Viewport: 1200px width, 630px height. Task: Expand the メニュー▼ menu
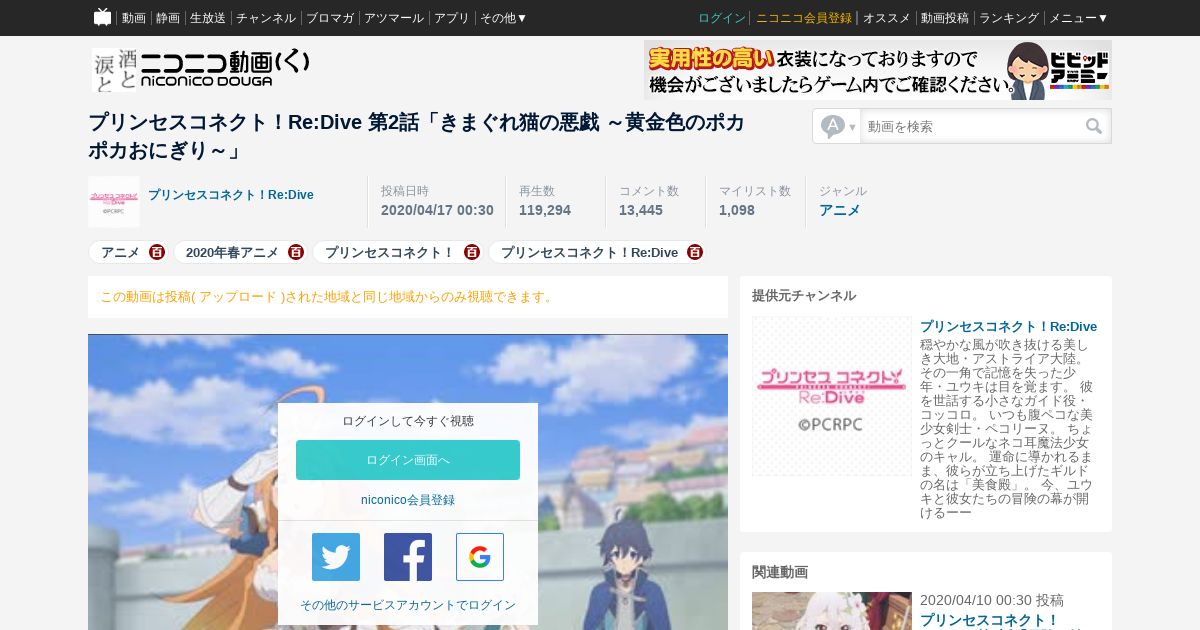(1078, 18)
